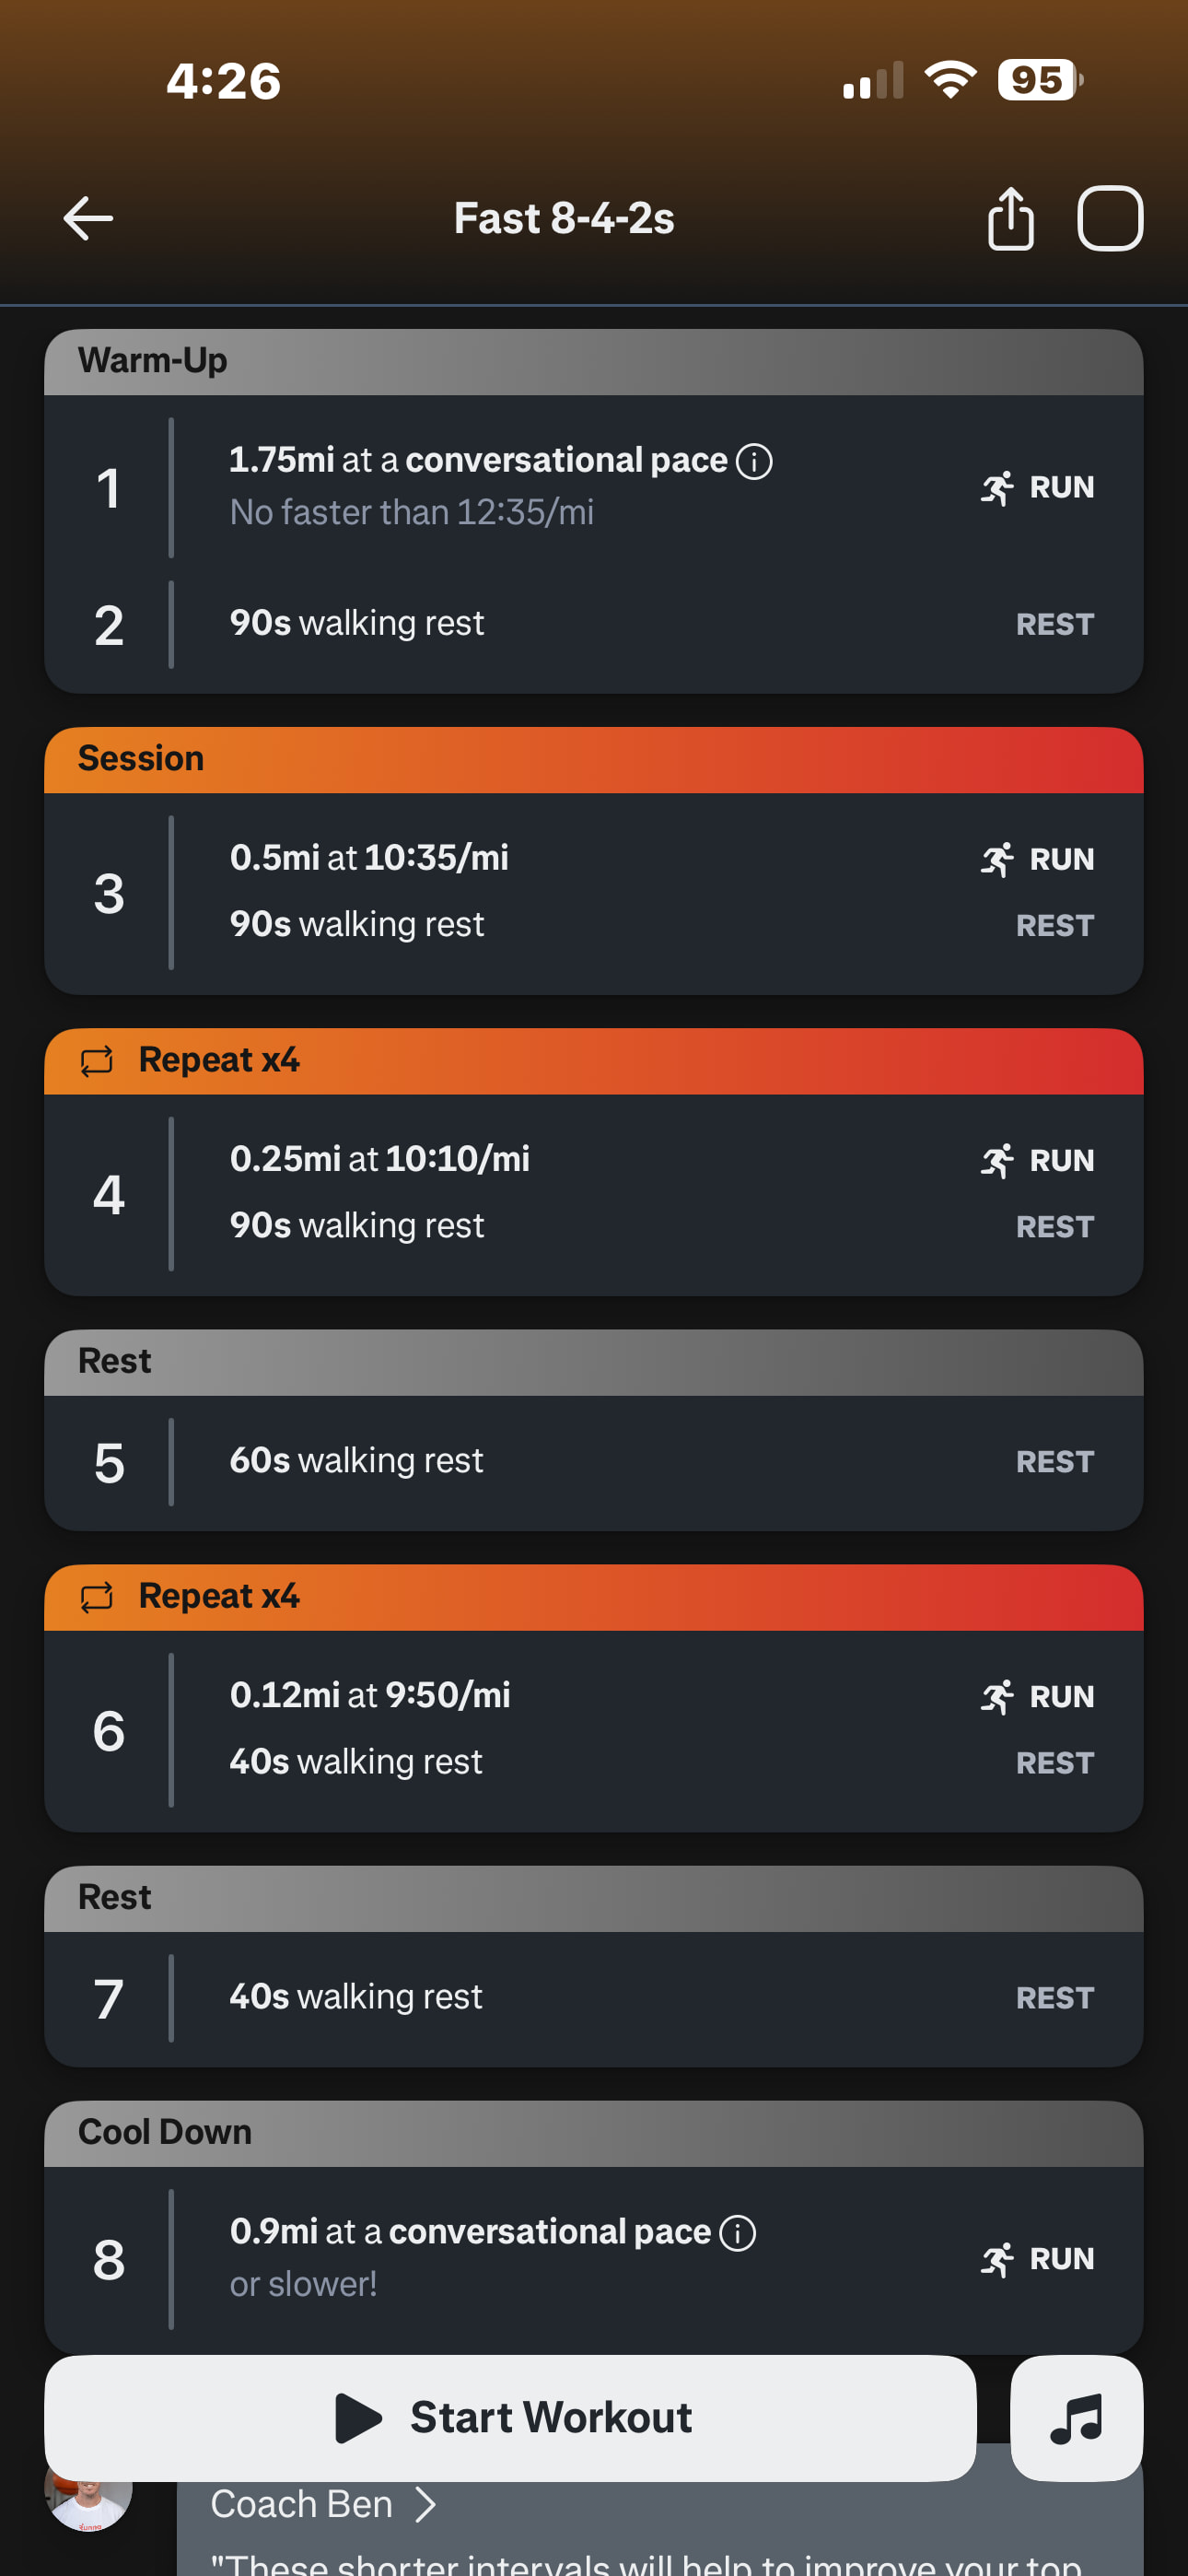Tap the running icon on step 1
Image resolution: width=1188 pixels, height=2576 pixels.
(x=997, y=488)
